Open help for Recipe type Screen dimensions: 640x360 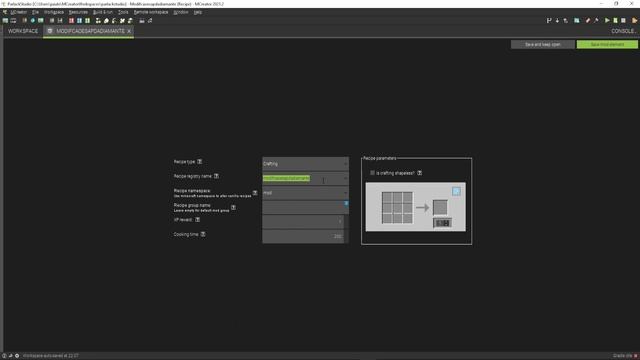[200, 162]
